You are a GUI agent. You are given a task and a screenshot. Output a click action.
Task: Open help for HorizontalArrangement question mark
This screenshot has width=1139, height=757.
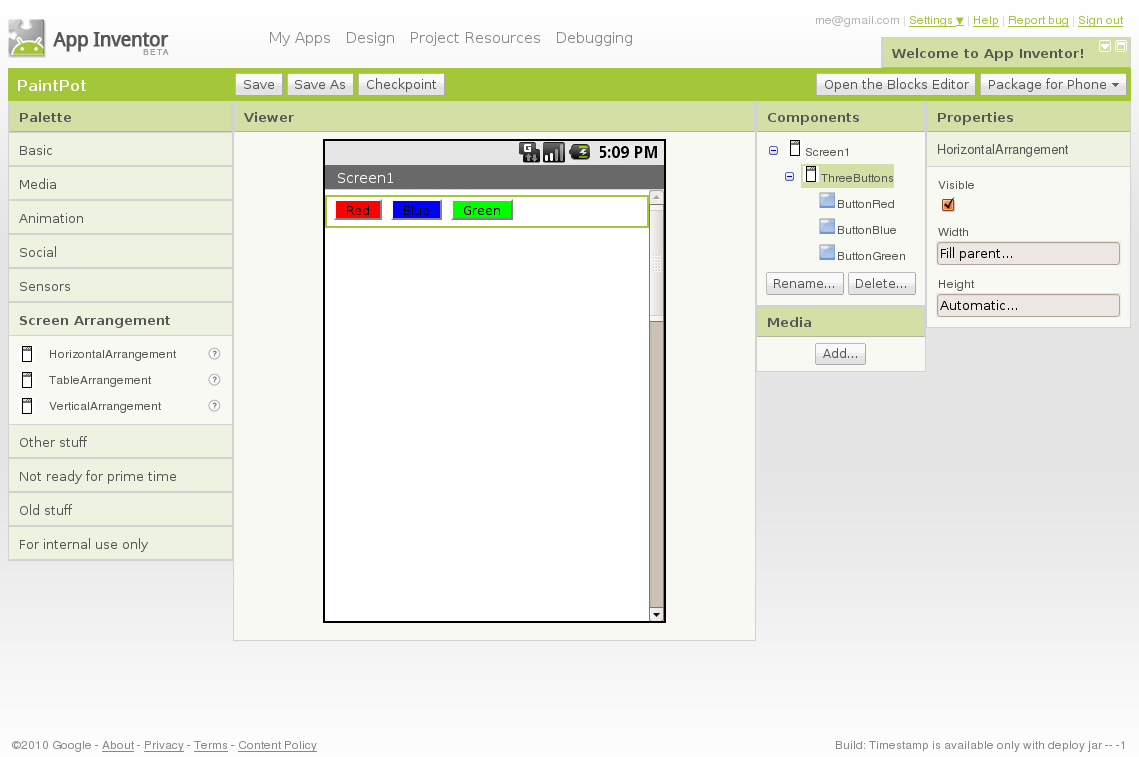[x=214, y=354]
